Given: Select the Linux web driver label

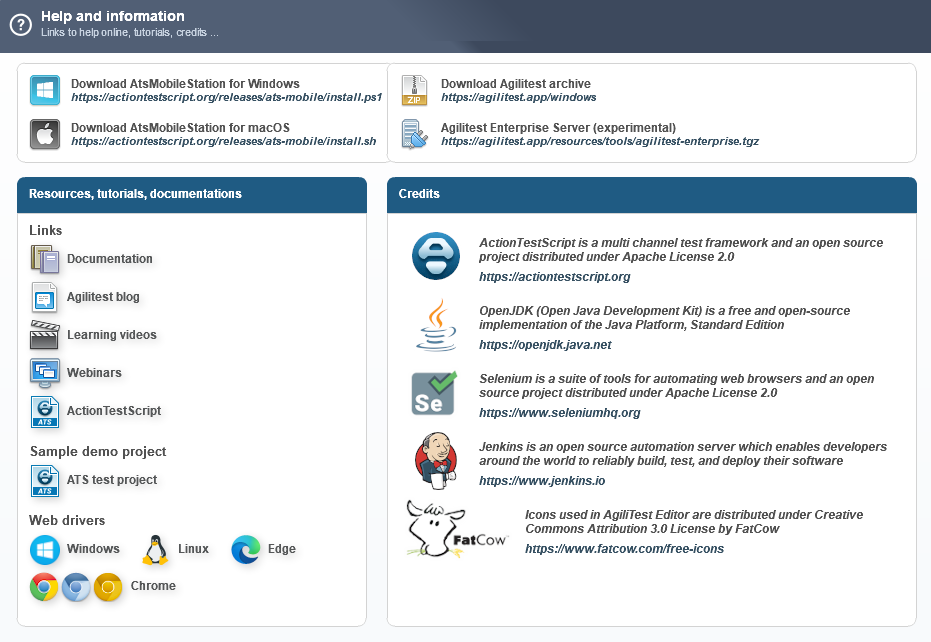Looking at the screenshot, I should pyautogui.click(x=194, y=549).
